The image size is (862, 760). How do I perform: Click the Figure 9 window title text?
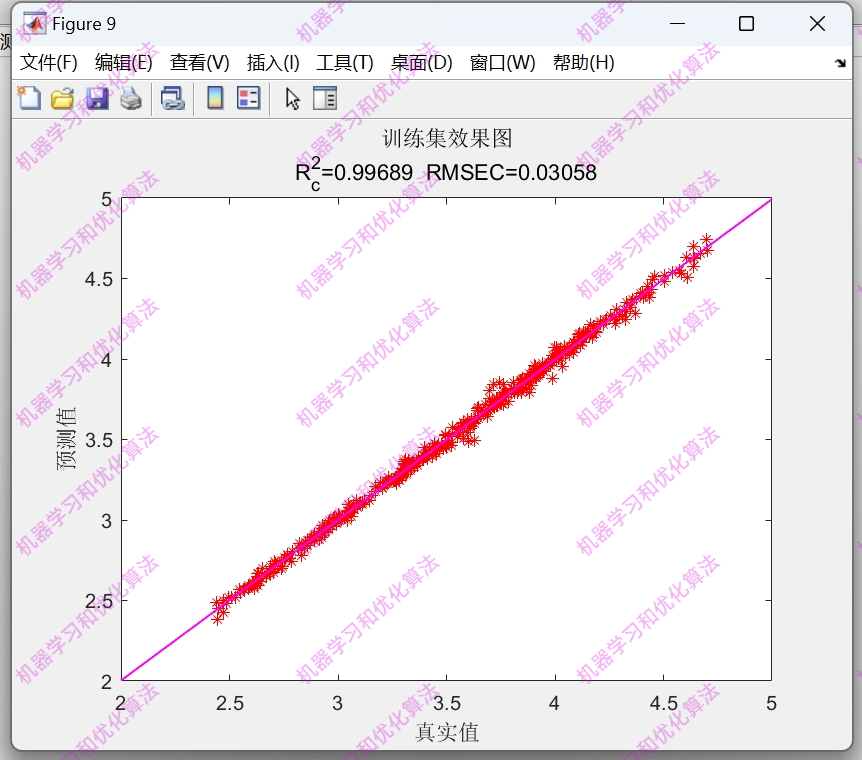click(x=84, y=24)
